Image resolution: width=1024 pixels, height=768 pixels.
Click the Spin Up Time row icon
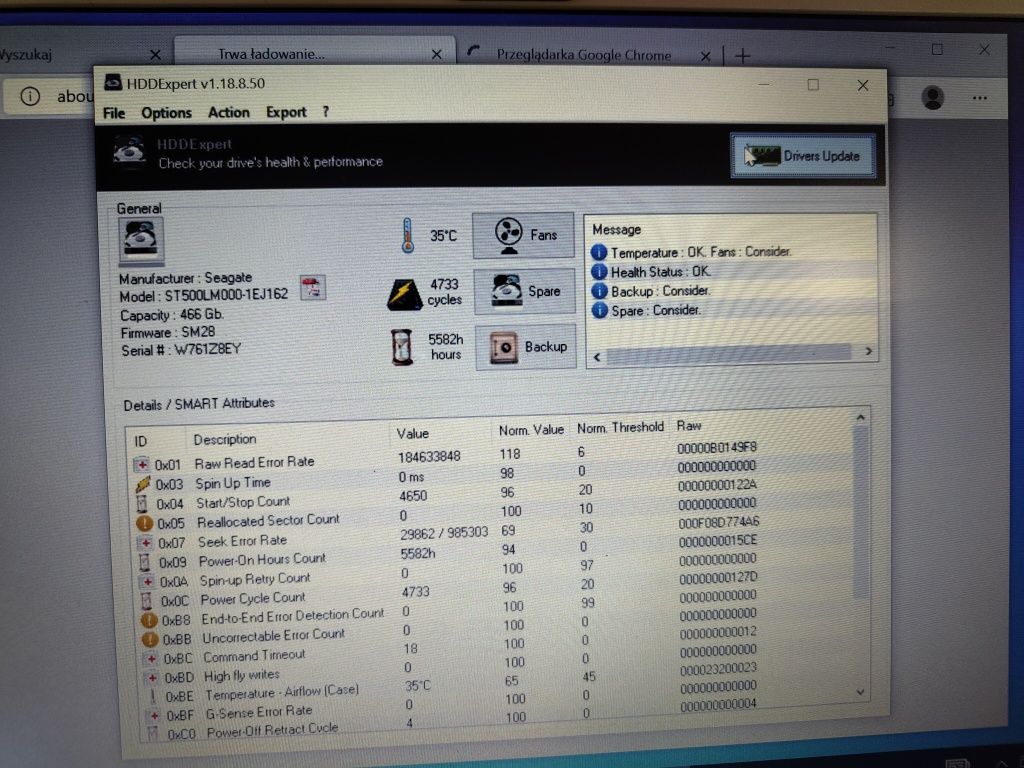[x=142, y=484]
